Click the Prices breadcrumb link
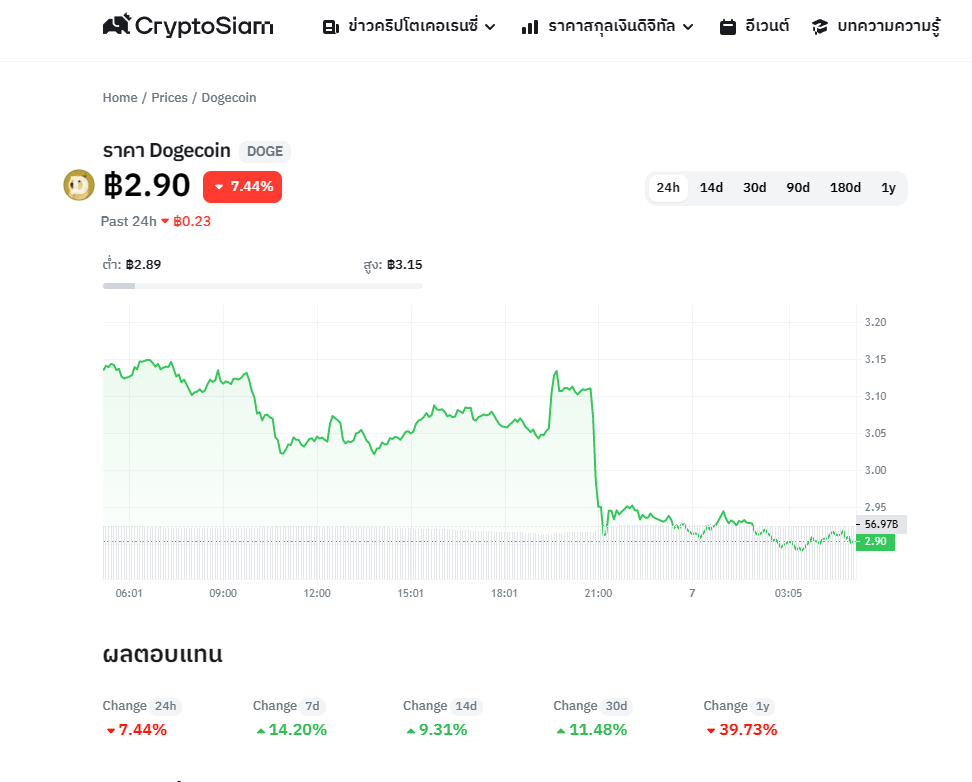This screenshot has height=782, width=972. (x=169, y=97)
